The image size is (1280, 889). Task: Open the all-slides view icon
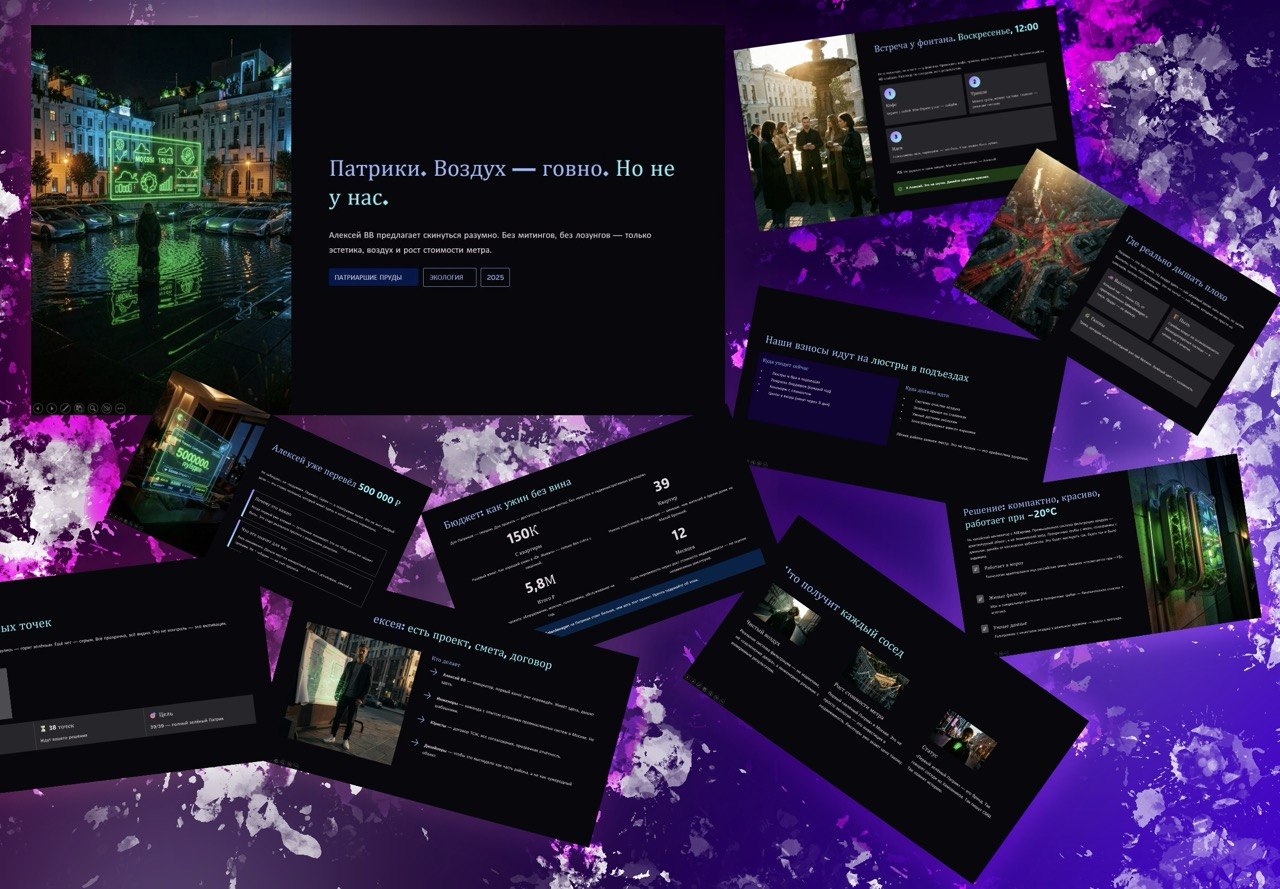click(x=79, y=408)
